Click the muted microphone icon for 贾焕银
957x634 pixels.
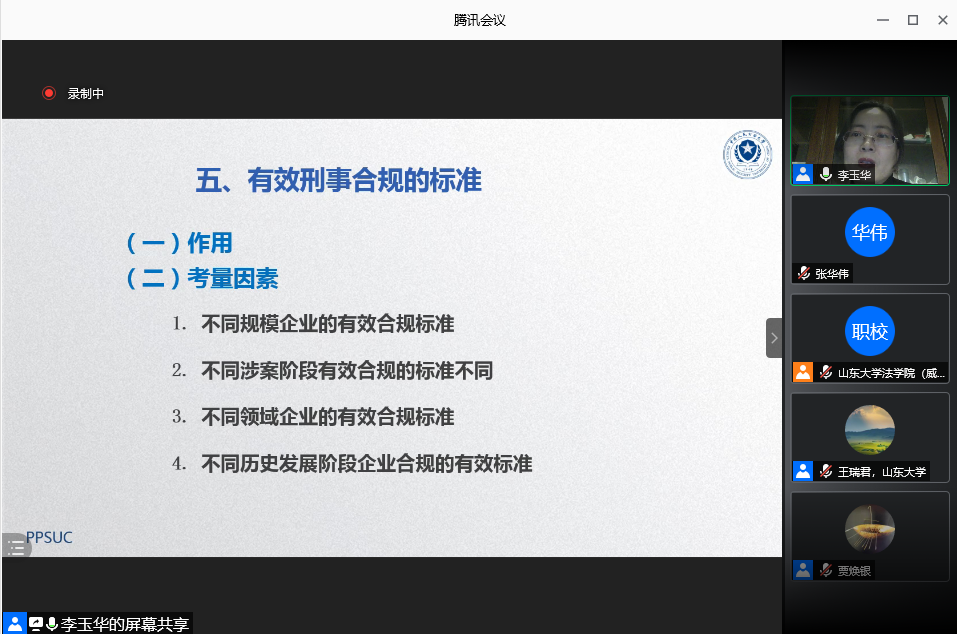point(826,570)
